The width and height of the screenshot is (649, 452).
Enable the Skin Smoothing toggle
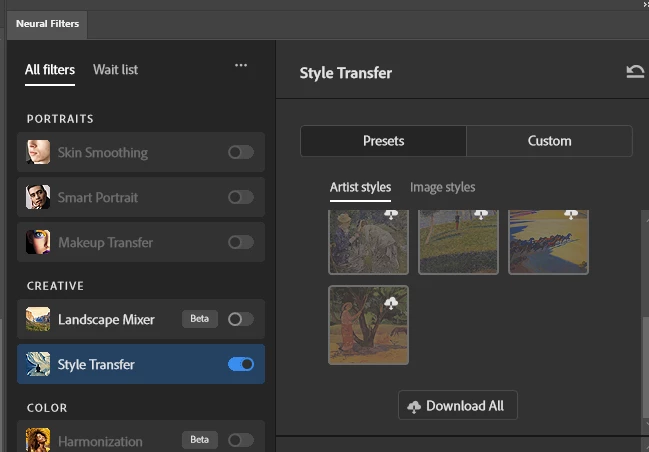(x=241, y=152)
